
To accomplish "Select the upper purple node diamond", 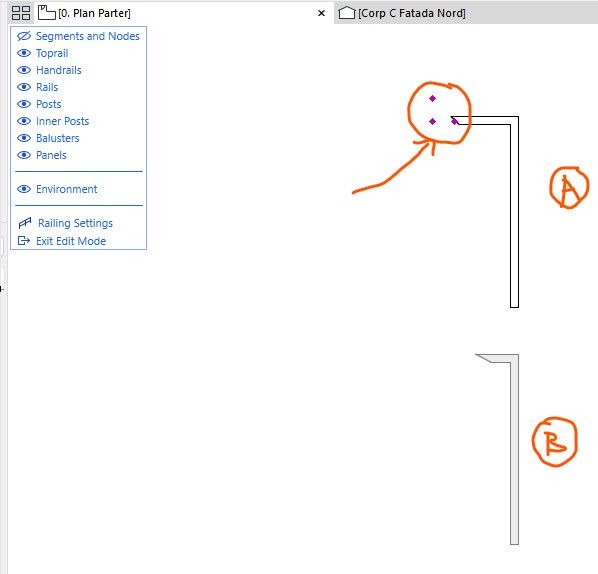I will coord(432,98).
